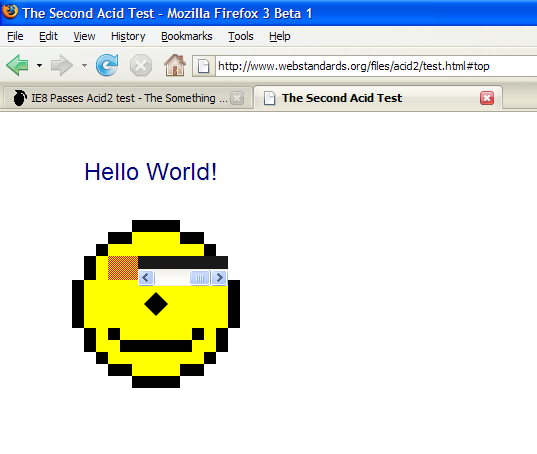The height and width of the screenshot is (454, 537).
Task: Open the Bookmarks menu
Action: click(x=187, y=36)
